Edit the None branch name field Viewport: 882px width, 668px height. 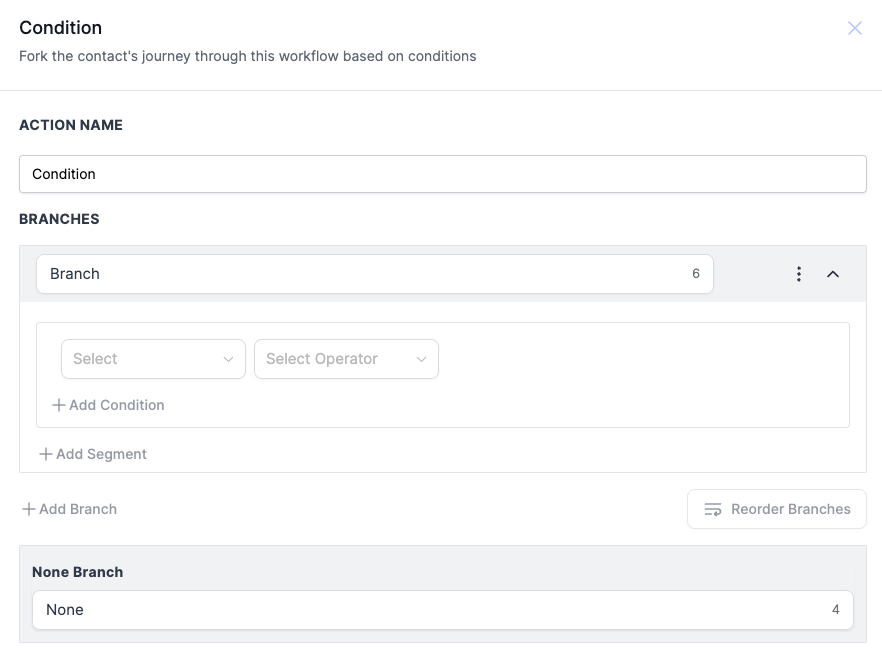(x=443, y=610)
